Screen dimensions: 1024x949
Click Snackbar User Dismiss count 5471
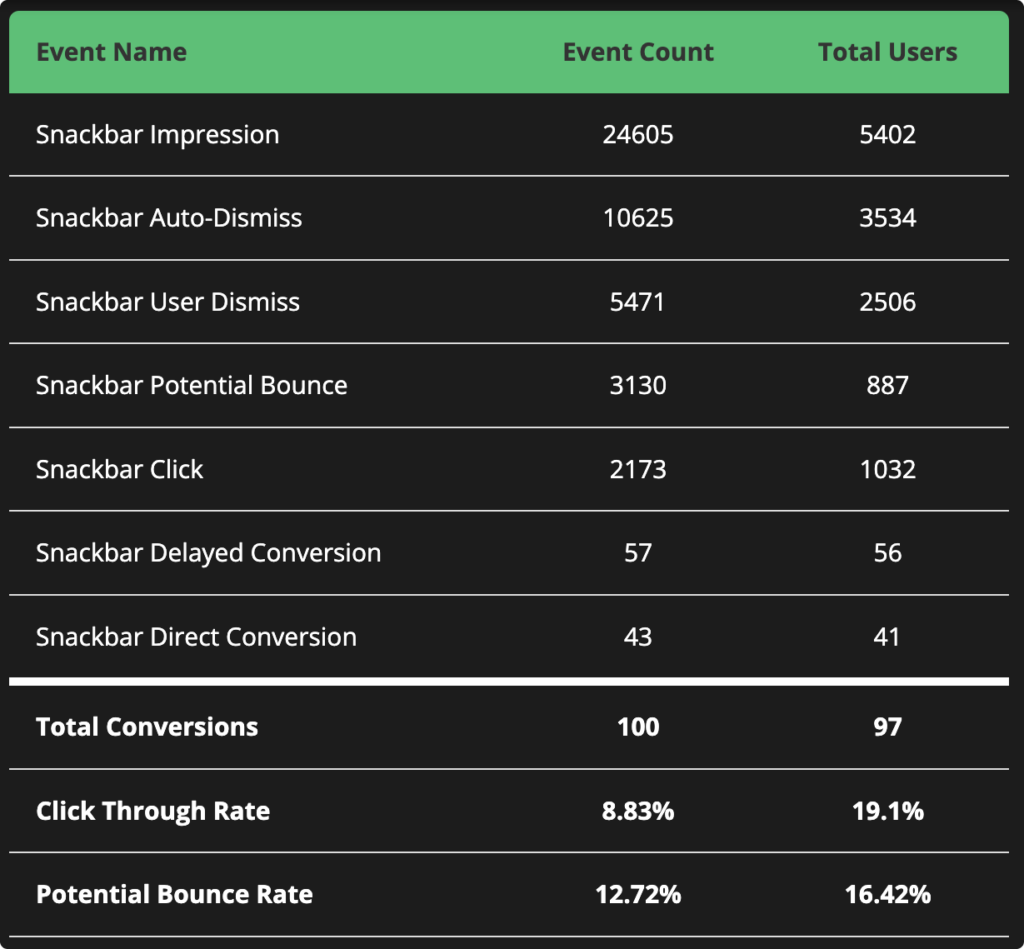pos(638,302)
